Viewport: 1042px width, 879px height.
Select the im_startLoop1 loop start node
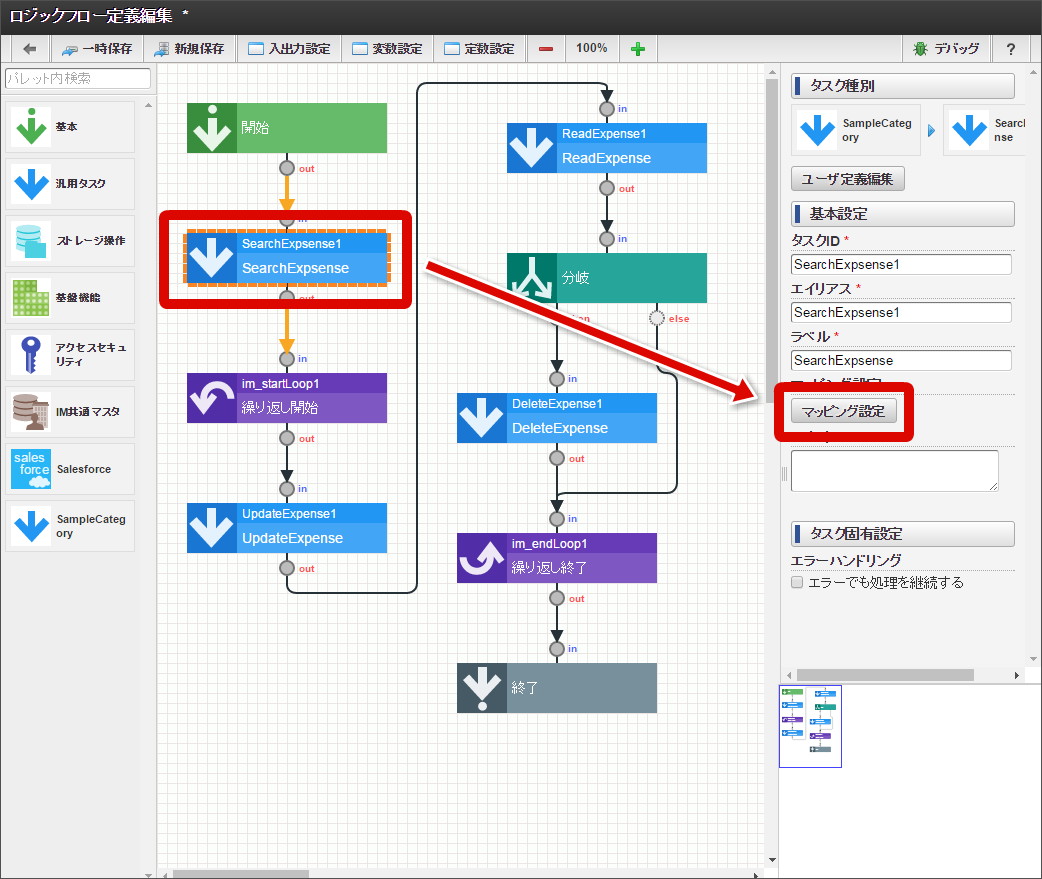click(286, 398)
